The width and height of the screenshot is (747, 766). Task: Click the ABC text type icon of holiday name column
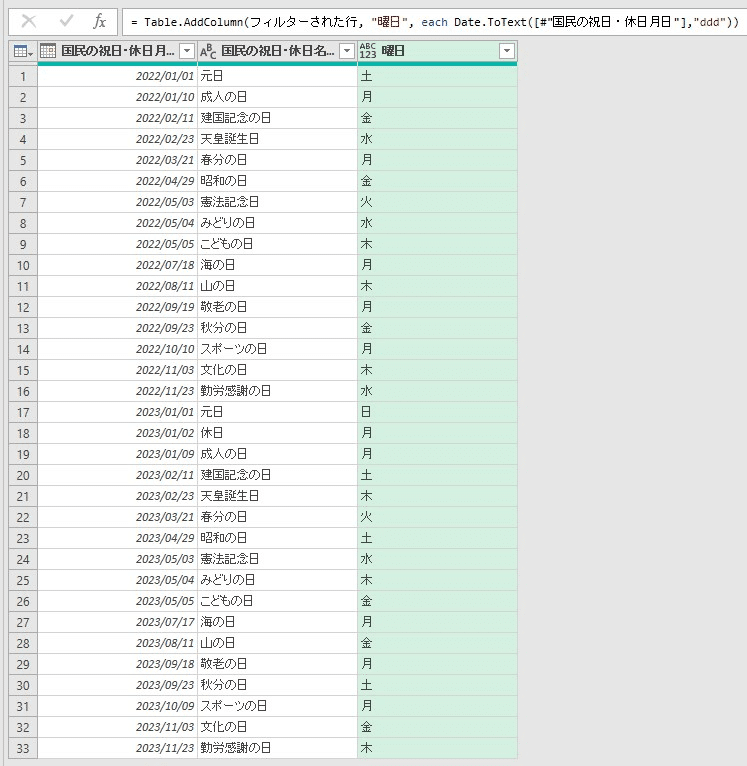[208, 51]
